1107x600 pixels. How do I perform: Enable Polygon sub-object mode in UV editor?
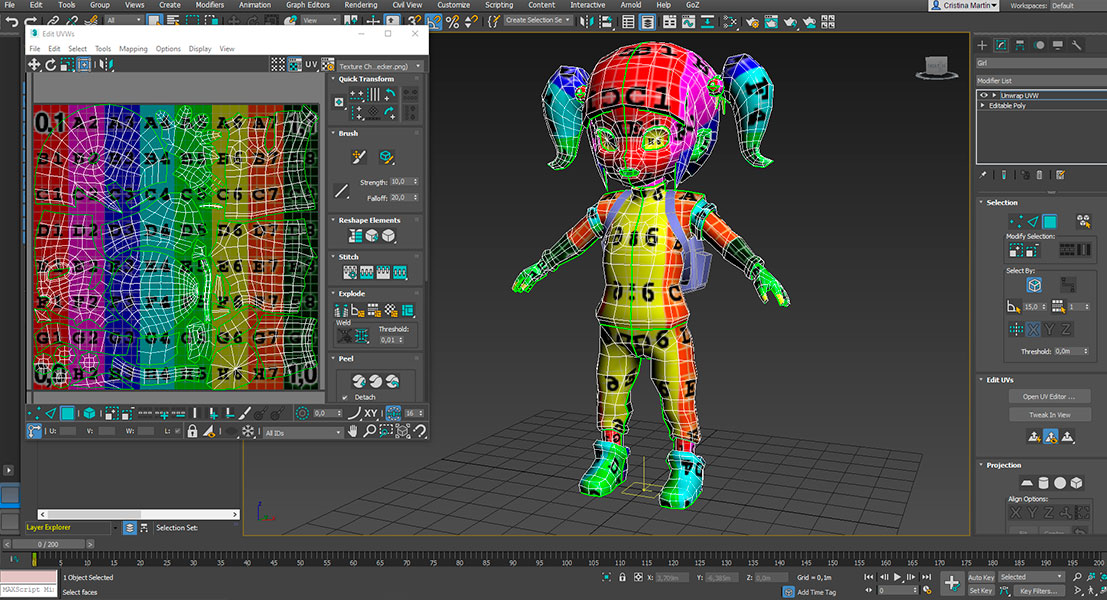[x=67, y=413]
